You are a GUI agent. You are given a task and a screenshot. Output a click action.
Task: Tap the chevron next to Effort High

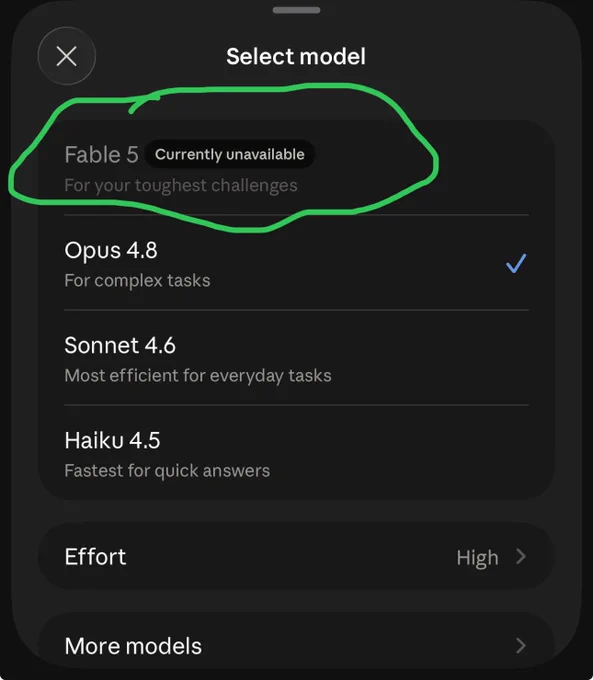pos(521,556)
